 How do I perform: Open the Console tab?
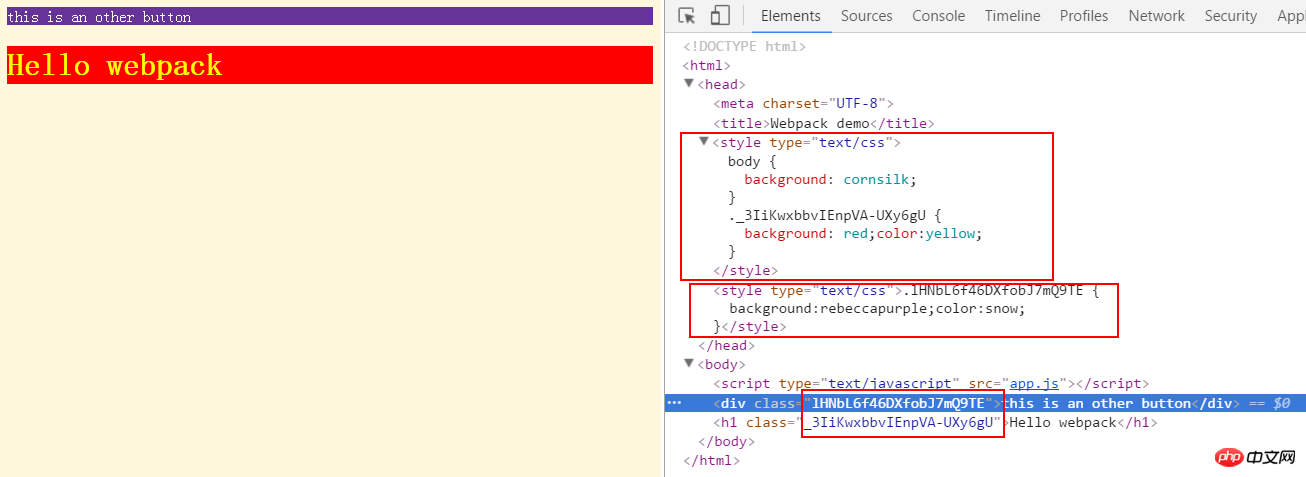pos(938,16)
